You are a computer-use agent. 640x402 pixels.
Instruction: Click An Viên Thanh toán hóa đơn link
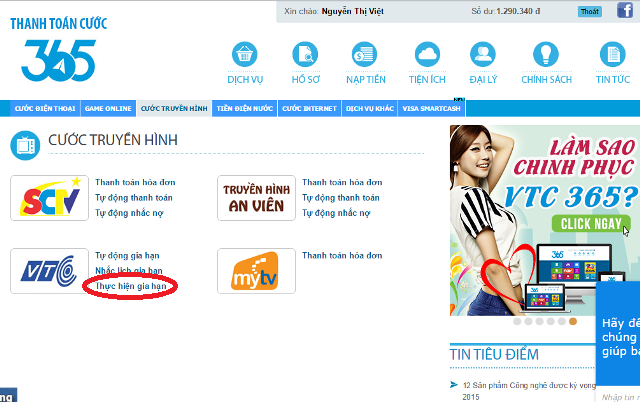point(342,182)
